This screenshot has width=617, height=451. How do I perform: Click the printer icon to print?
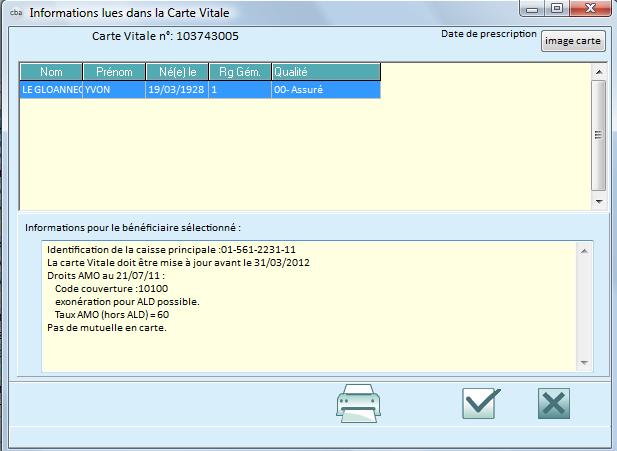tap(358, 403)
